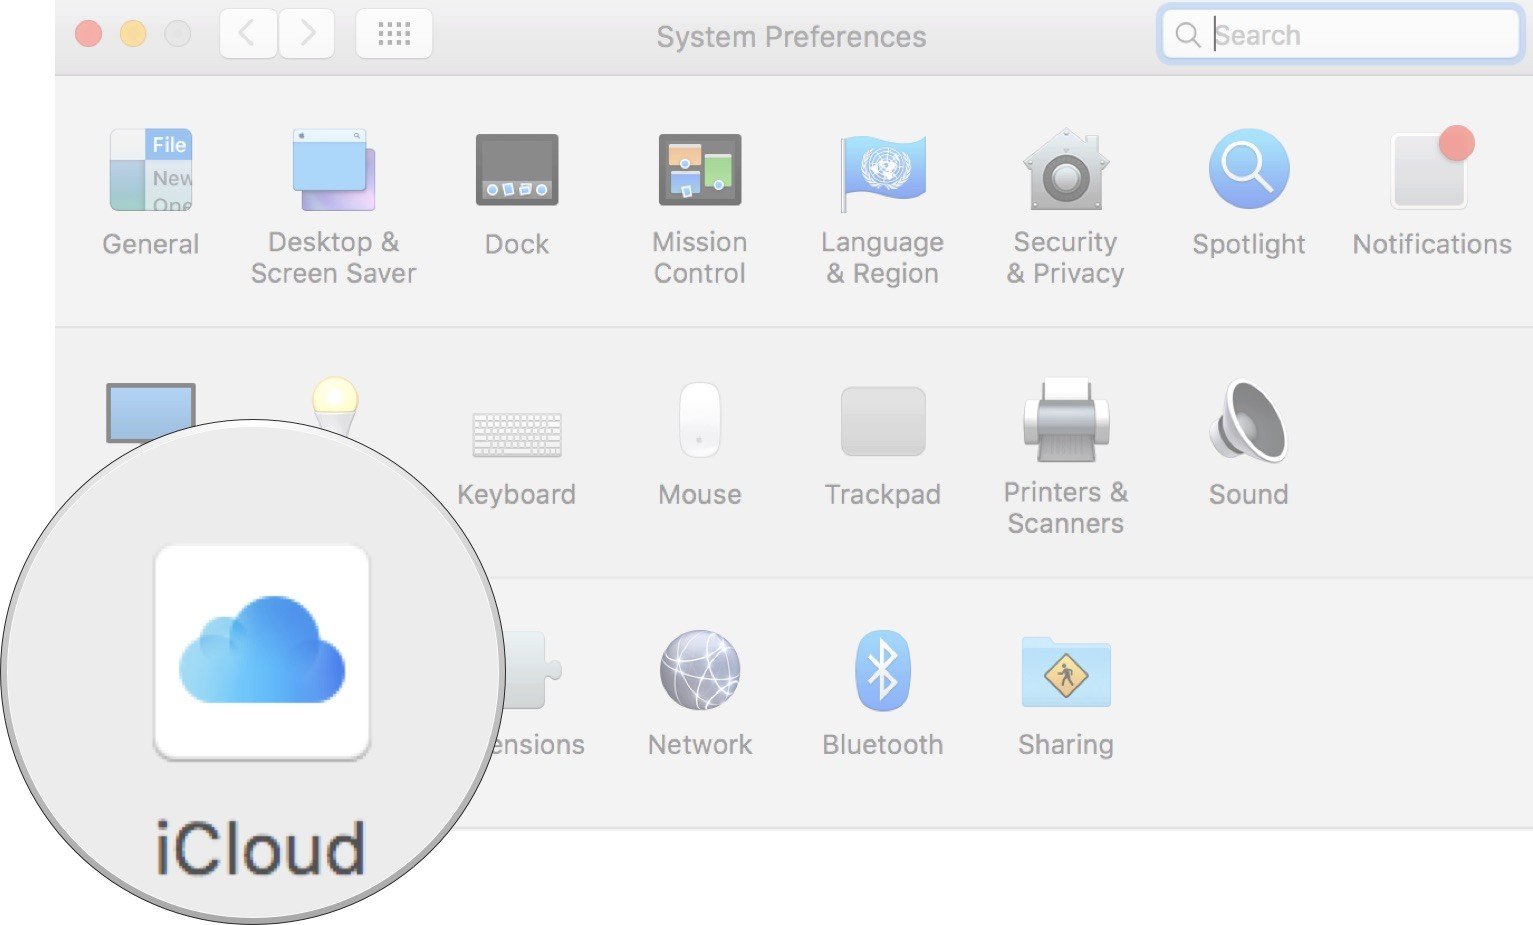Open the Extensions puzzle piece icon
This screenshot has width=1533, height=925.
click(x=530, y=669)
